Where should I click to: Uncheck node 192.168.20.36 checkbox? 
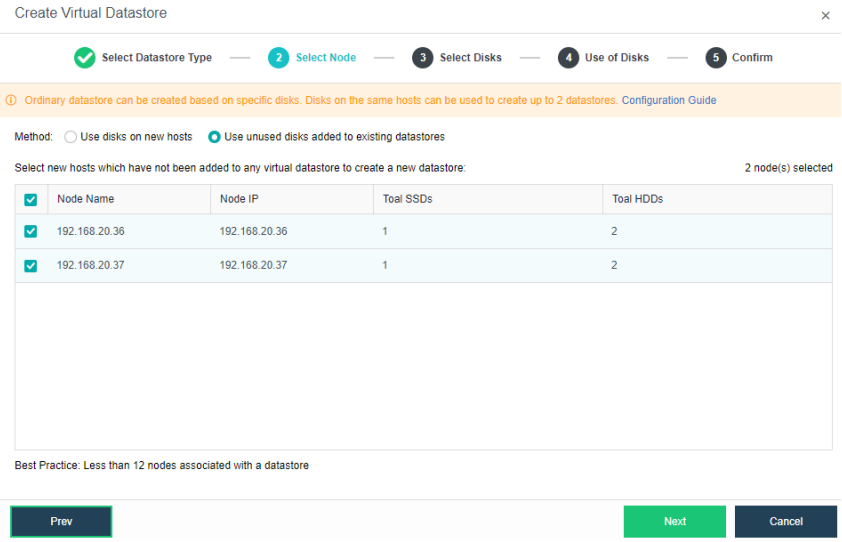tap(31, 232)
